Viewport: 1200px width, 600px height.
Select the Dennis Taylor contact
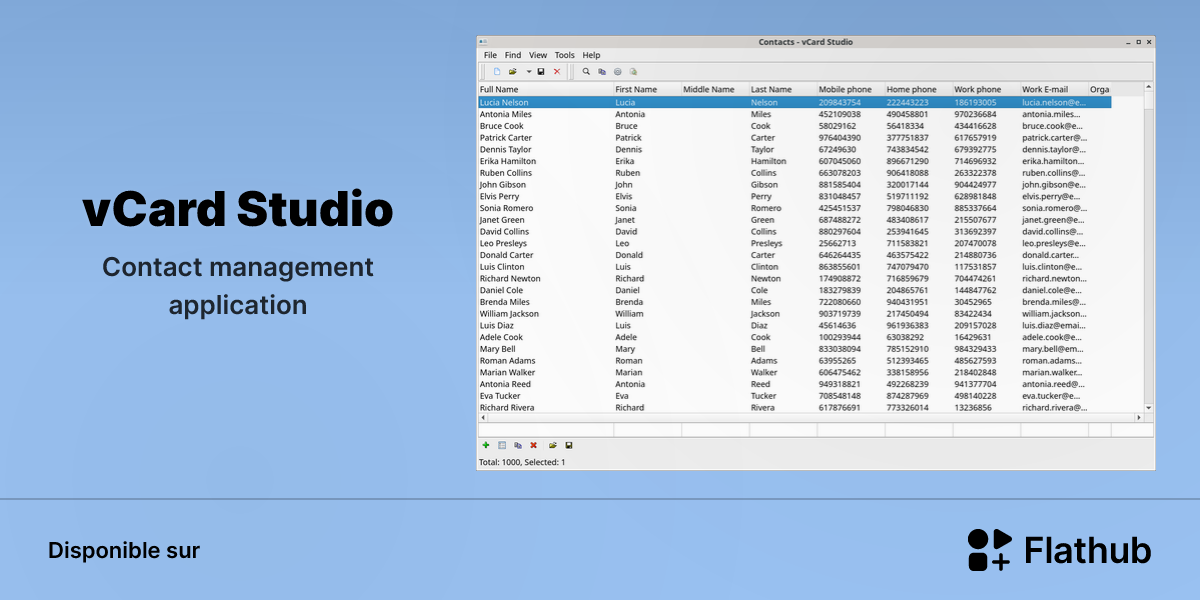click(x=794, y=149)
